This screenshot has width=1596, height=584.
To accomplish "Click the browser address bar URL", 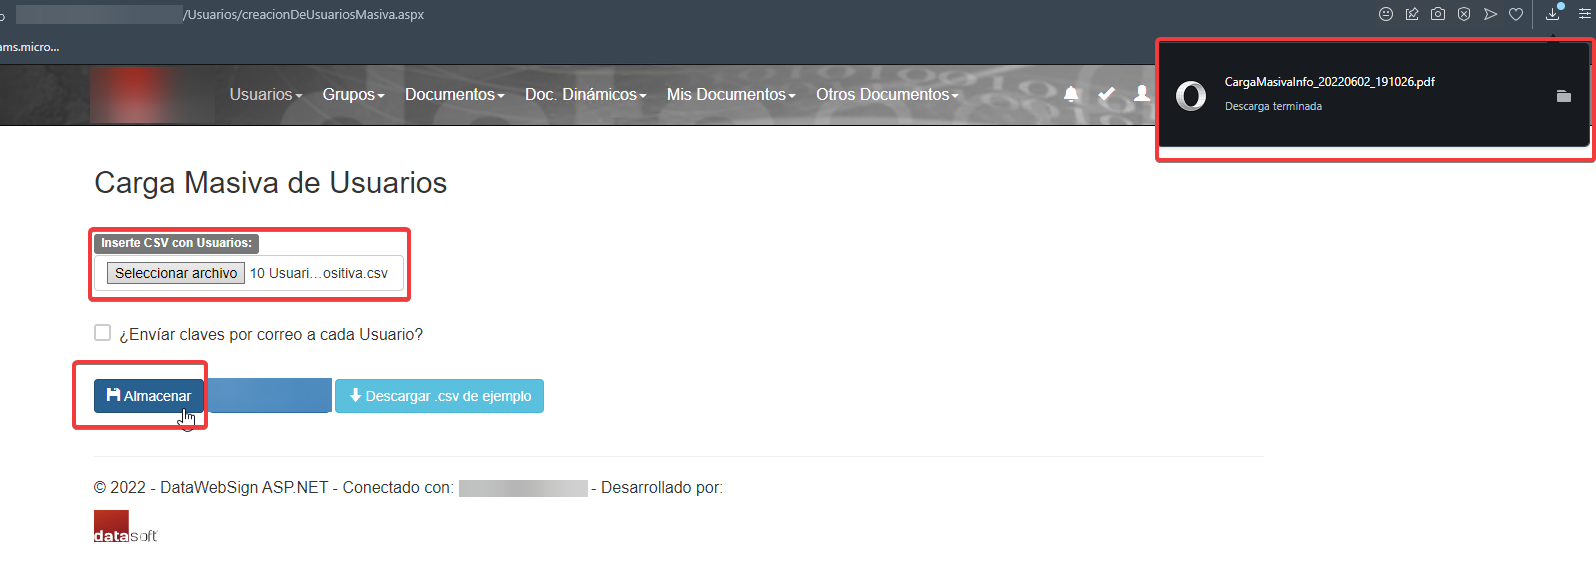I will tap(304, 14).
